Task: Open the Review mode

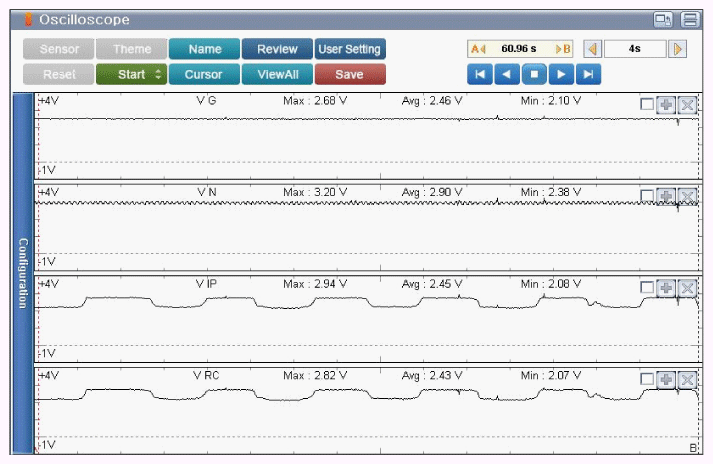Action: pyautogui.click(x=277, y=49)
